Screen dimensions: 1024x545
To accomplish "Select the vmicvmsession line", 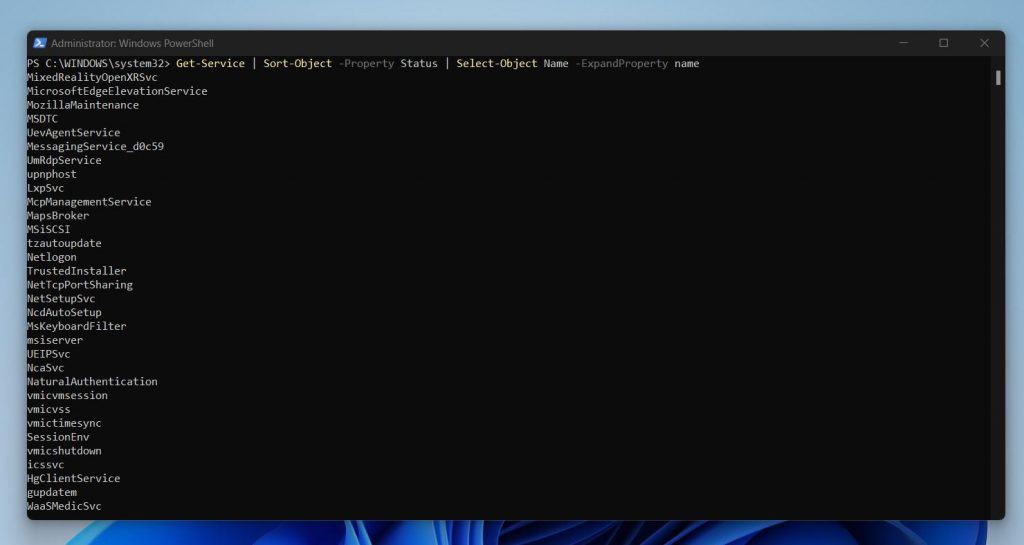I will (x=67, y=396).
